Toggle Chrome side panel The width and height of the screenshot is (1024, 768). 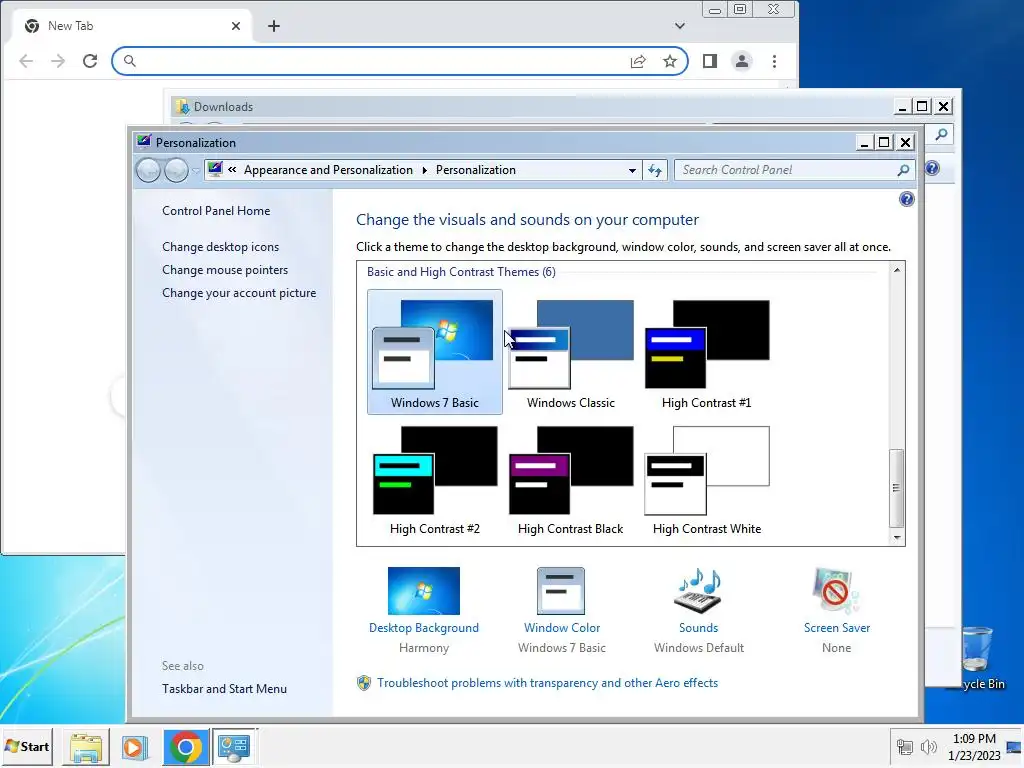click(x=710, y=61)
